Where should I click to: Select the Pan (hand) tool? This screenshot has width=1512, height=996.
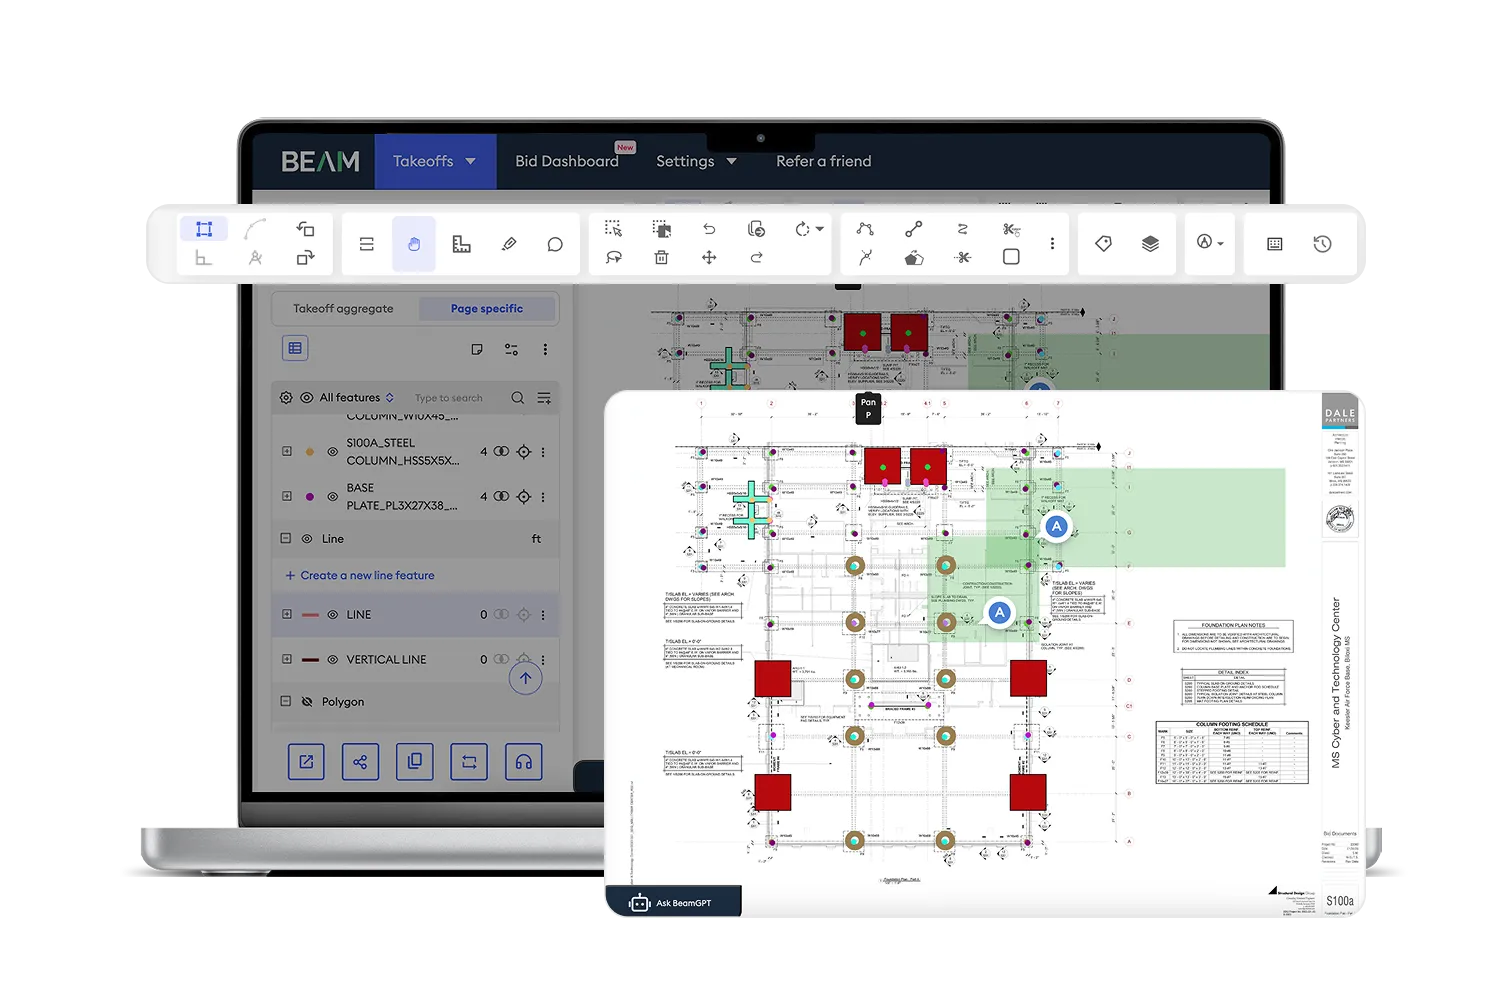click(413, 243)
